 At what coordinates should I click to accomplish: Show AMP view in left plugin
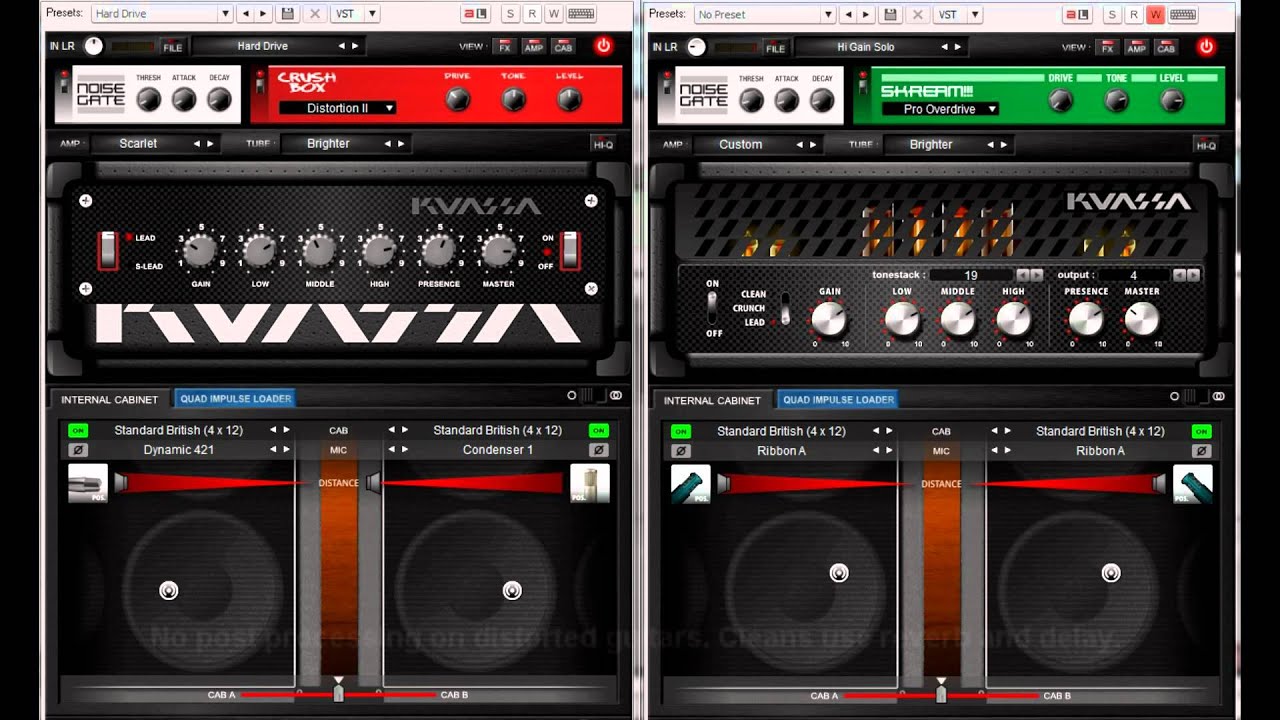(x=534, y=46)
